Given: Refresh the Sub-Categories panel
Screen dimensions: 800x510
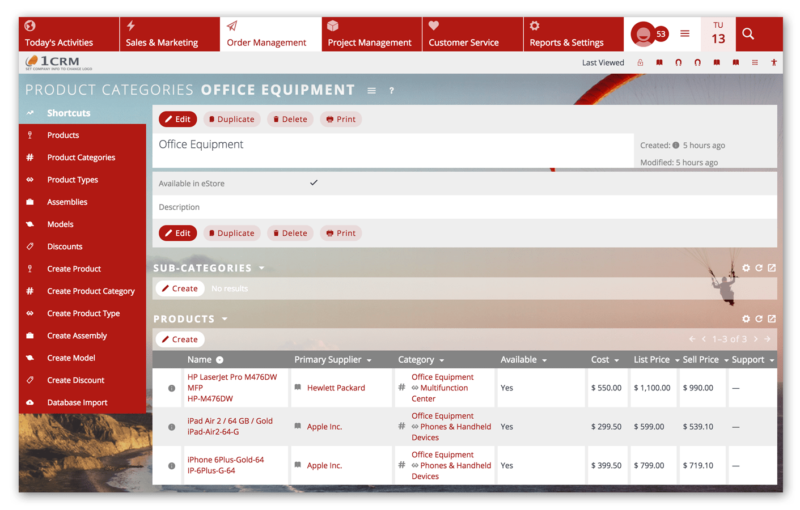Looking at the screenshot, I should tap(759, 268).
